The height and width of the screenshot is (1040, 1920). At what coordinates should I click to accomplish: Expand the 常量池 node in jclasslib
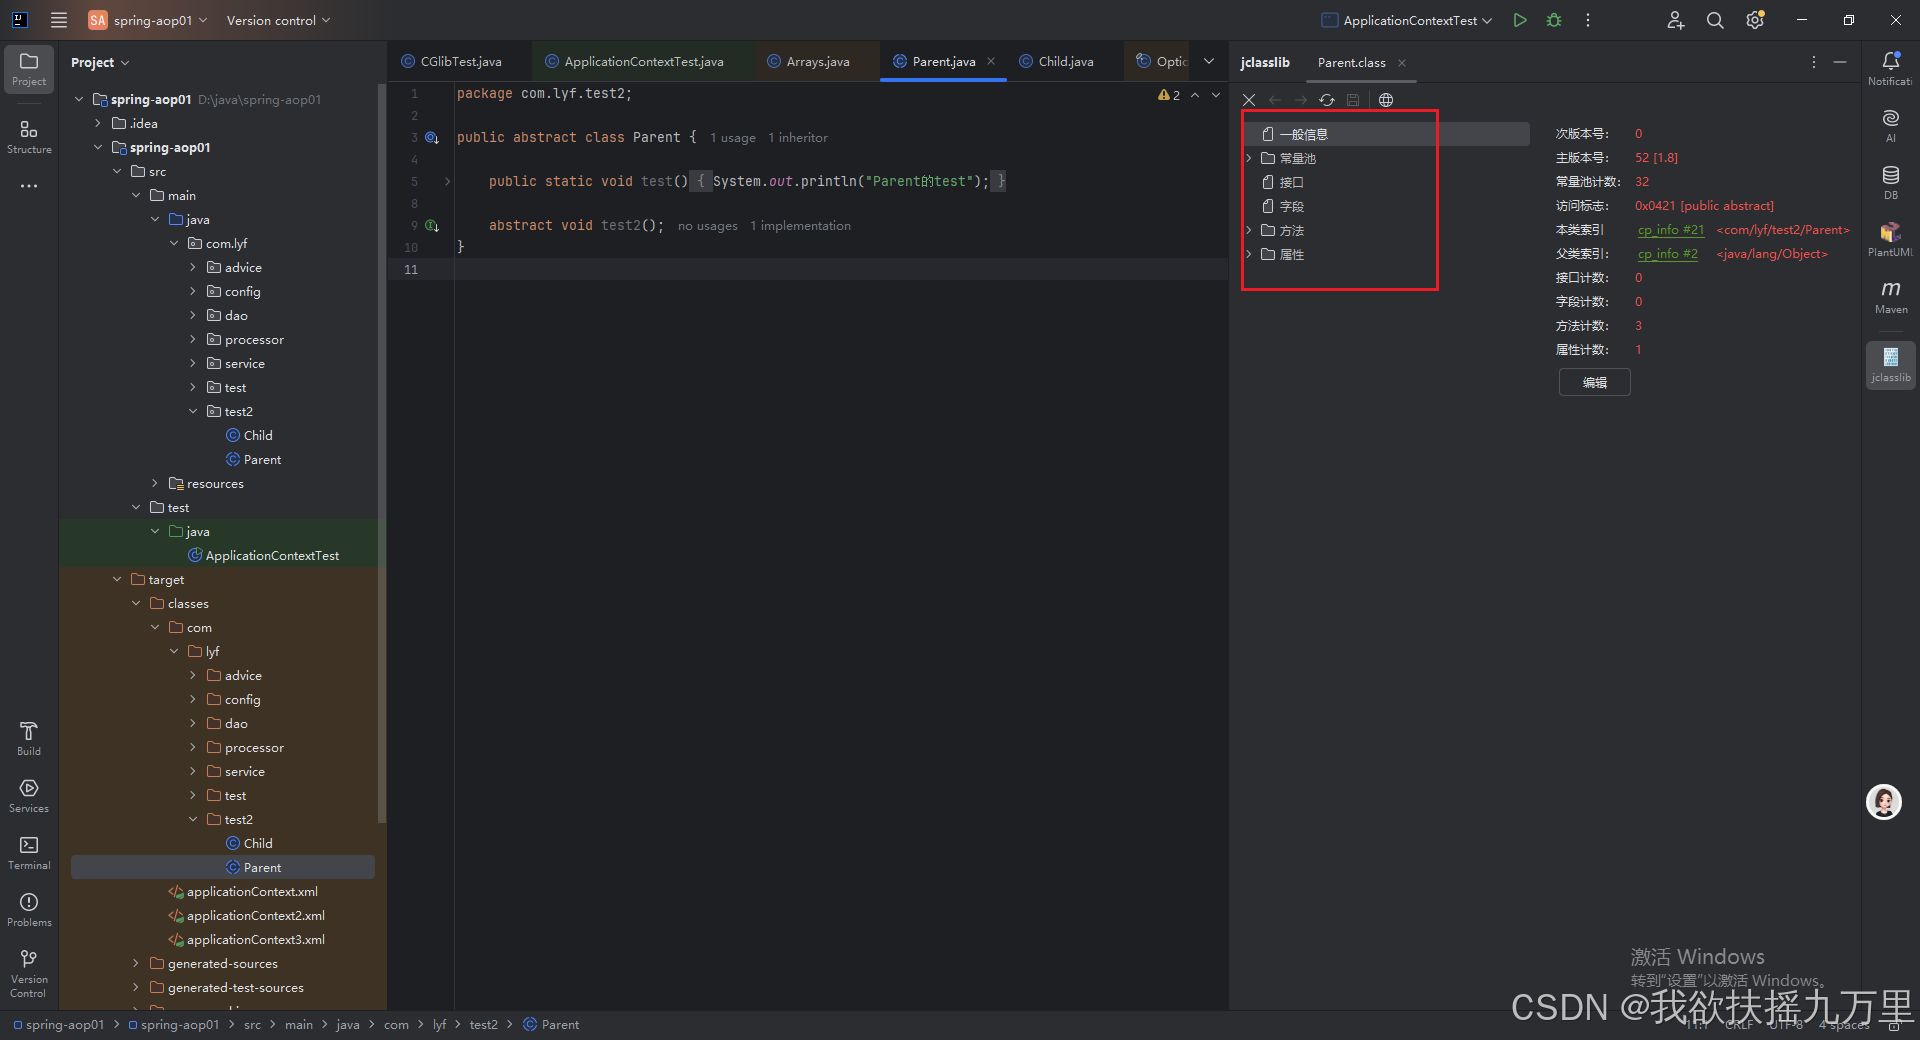pyautogui.click(x=1248, y=158)
